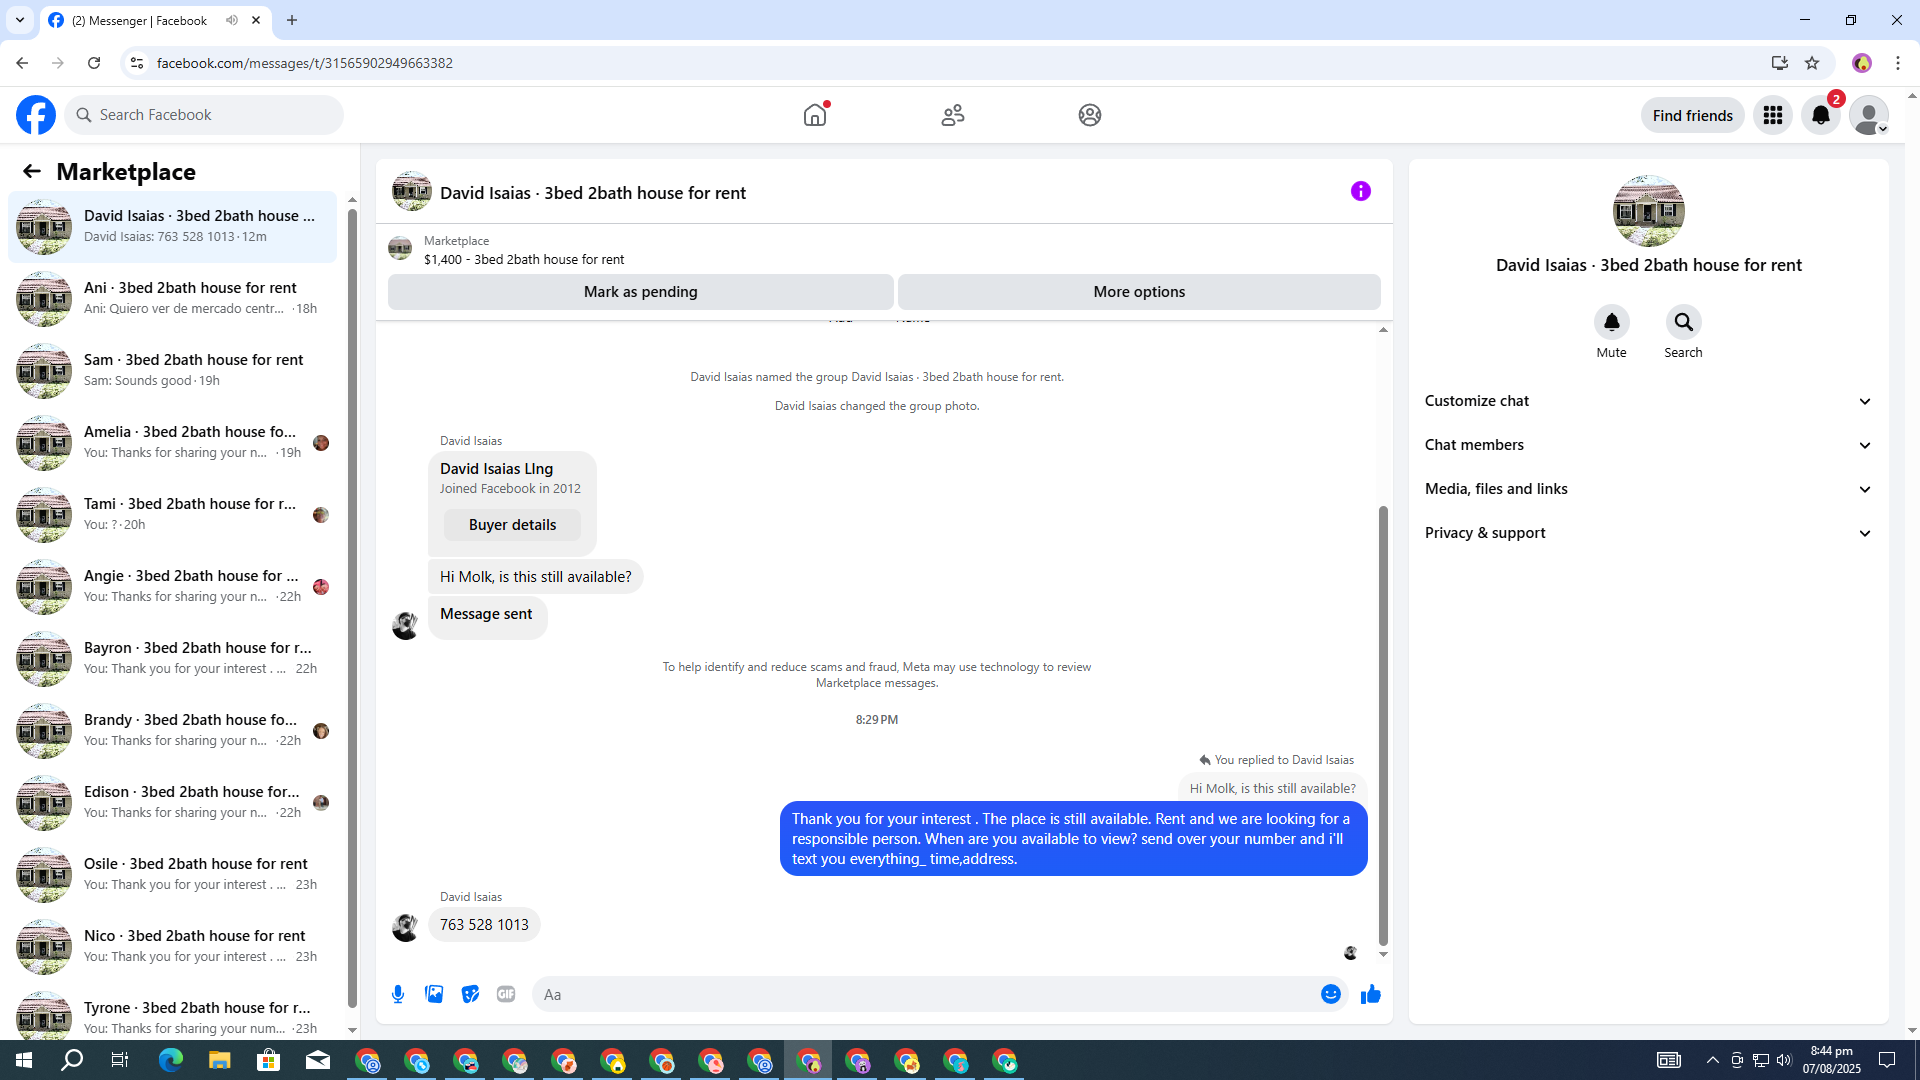Bookmark this page with star icon
This screenshot has width=1920, height=1080.
point(1812,63)
